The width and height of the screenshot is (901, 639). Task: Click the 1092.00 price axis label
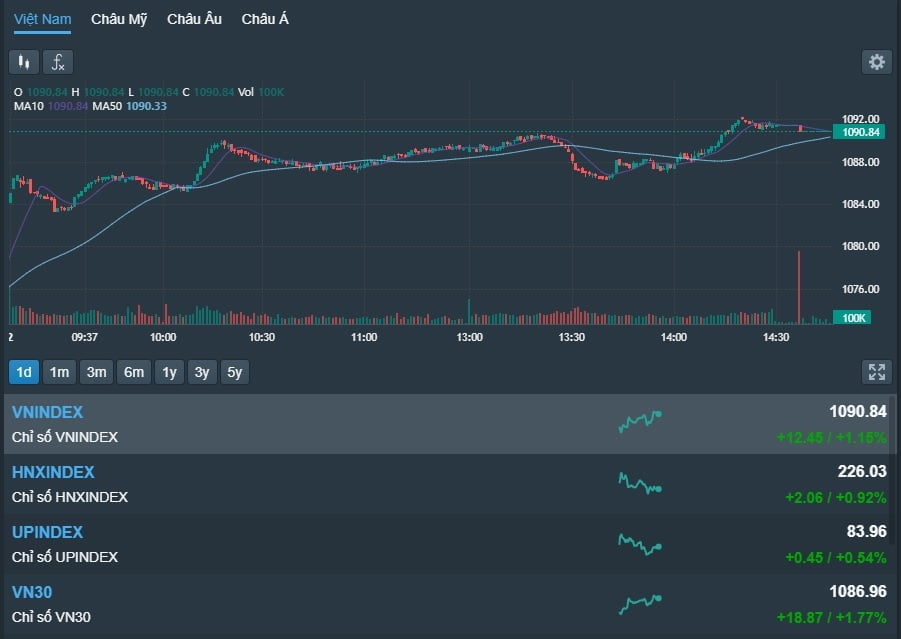click(x=860, y=119)
